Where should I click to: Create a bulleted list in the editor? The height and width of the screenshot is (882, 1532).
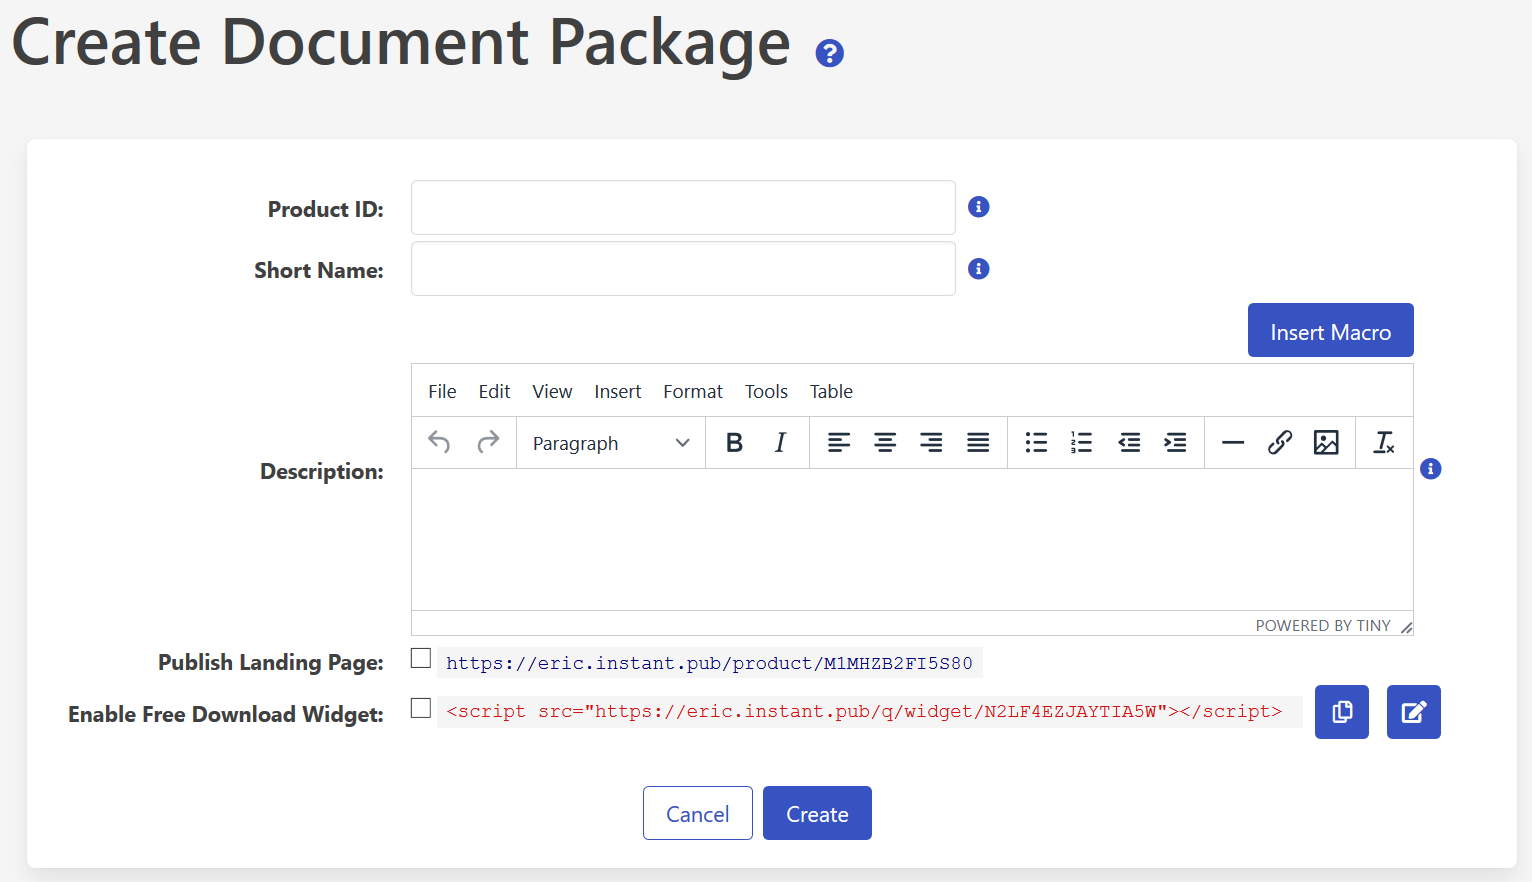click(1035, 442)
